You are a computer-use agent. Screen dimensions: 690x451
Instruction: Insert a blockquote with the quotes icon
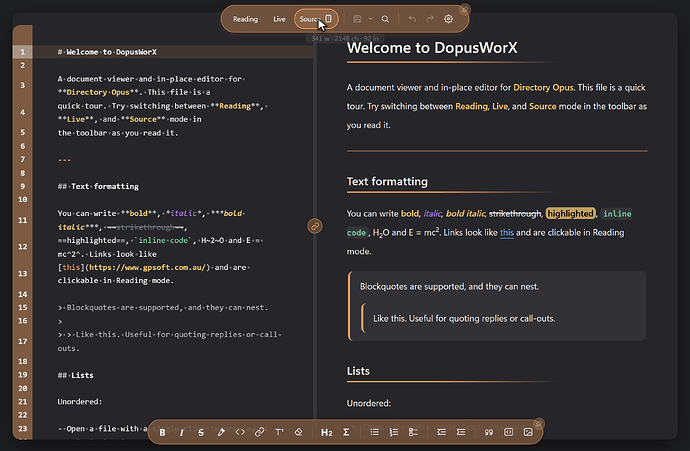pos(488,432)
